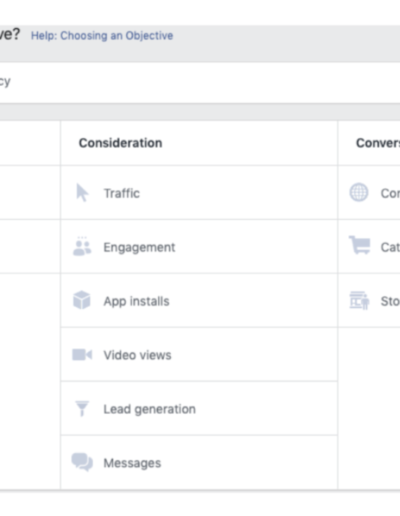This screenshot has width=400, height=516.
Task: Pick the Video views objective
Action: coord(199,355)
